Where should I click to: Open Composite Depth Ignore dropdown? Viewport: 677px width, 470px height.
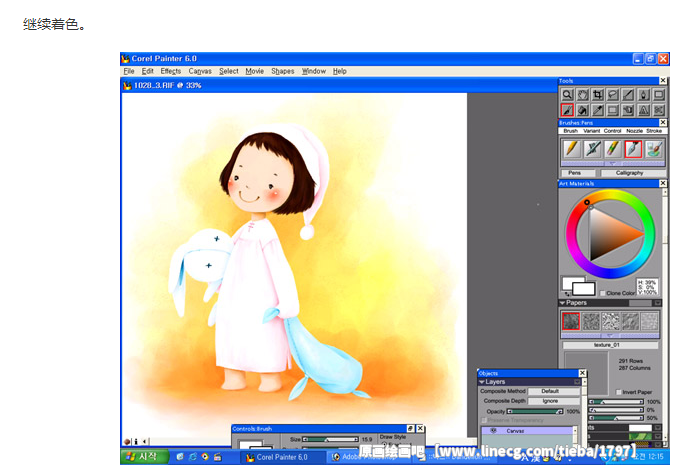[x=554, y=401]
